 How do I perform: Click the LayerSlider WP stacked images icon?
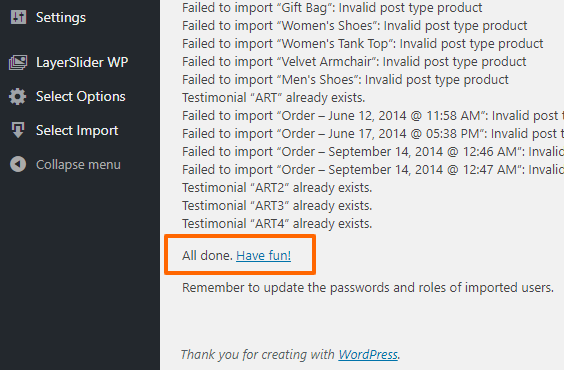(18, 62)
